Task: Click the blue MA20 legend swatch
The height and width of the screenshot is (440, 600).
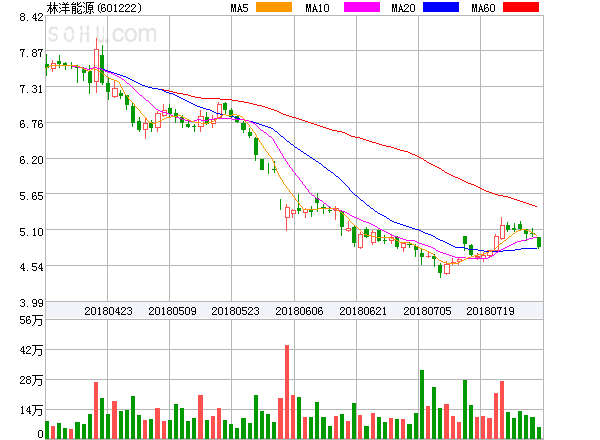Action: (441, 7)
